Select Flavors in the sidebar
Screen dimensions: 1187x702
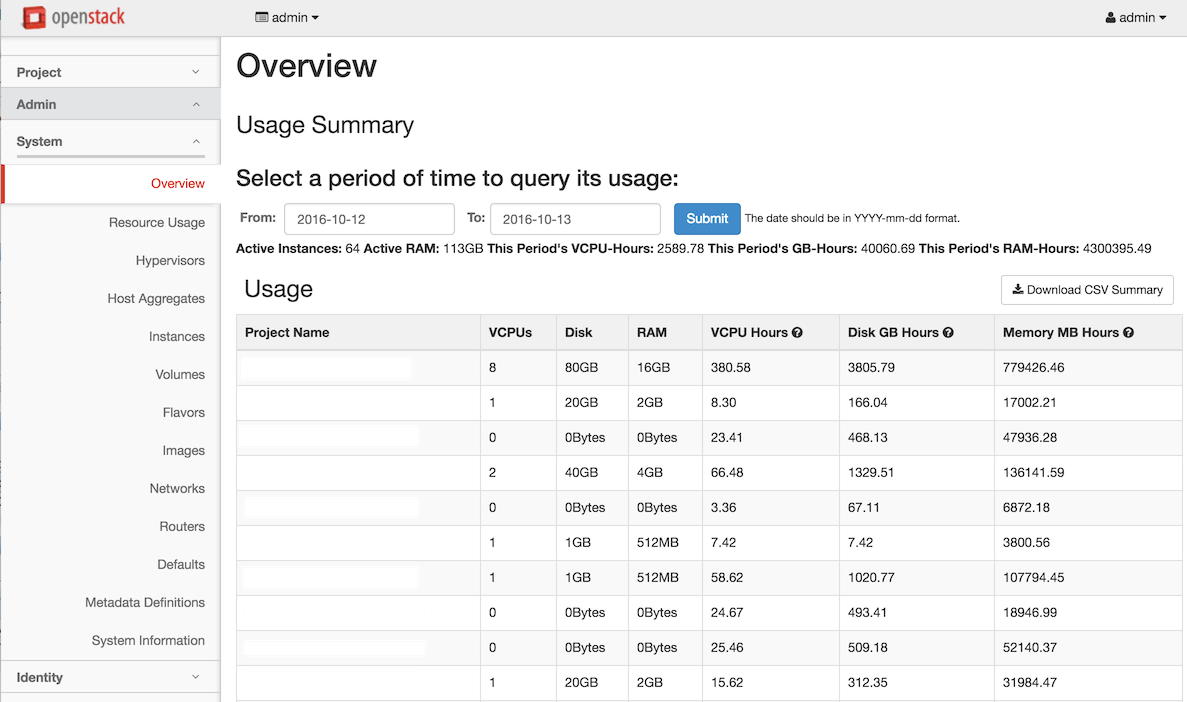(183, 413)
